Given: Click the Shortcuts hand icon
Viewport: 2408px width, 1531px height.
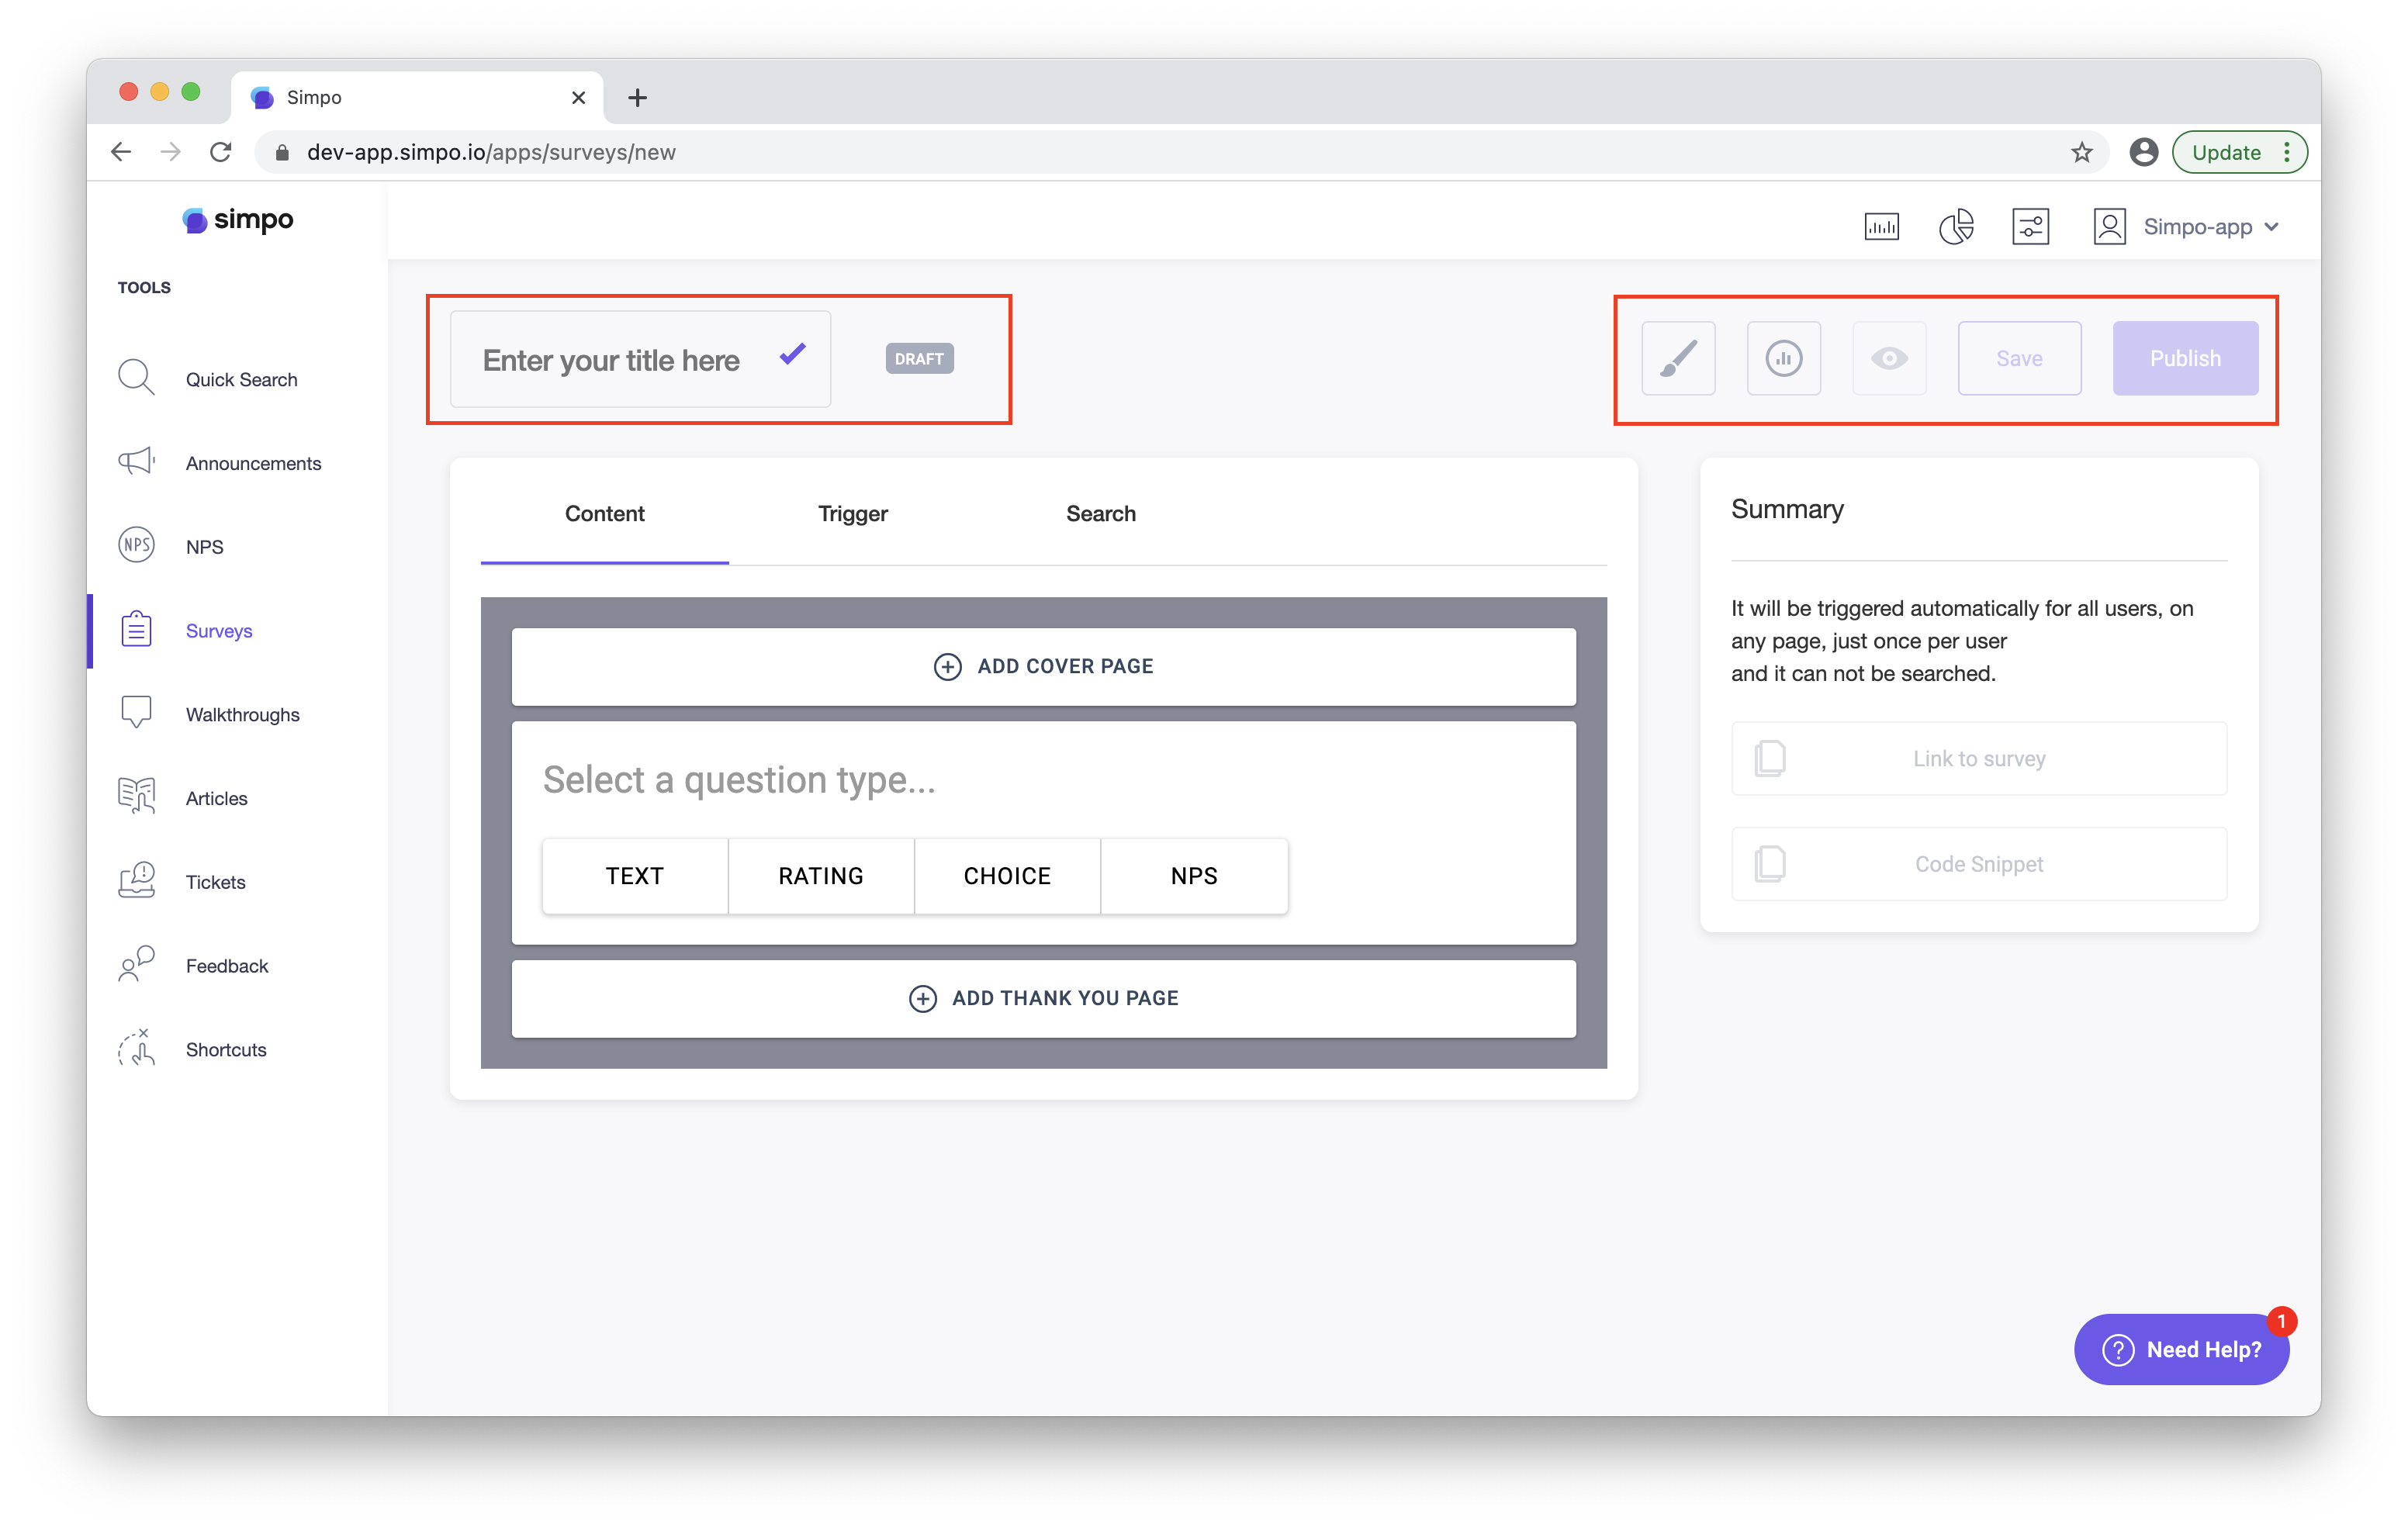Looking at the screenshot, I should pos(136,1048).
